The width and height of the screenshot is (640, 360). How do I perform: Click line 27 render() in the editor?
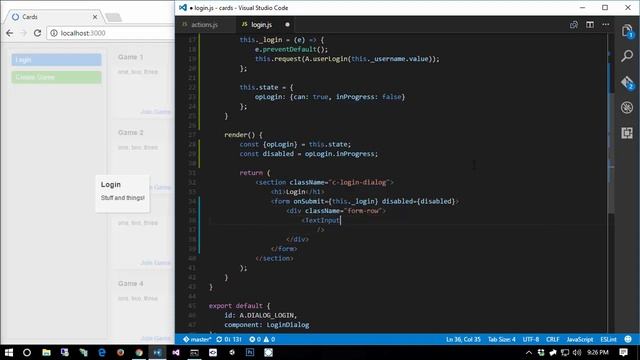pyautogui.click(x=243, y=135)
